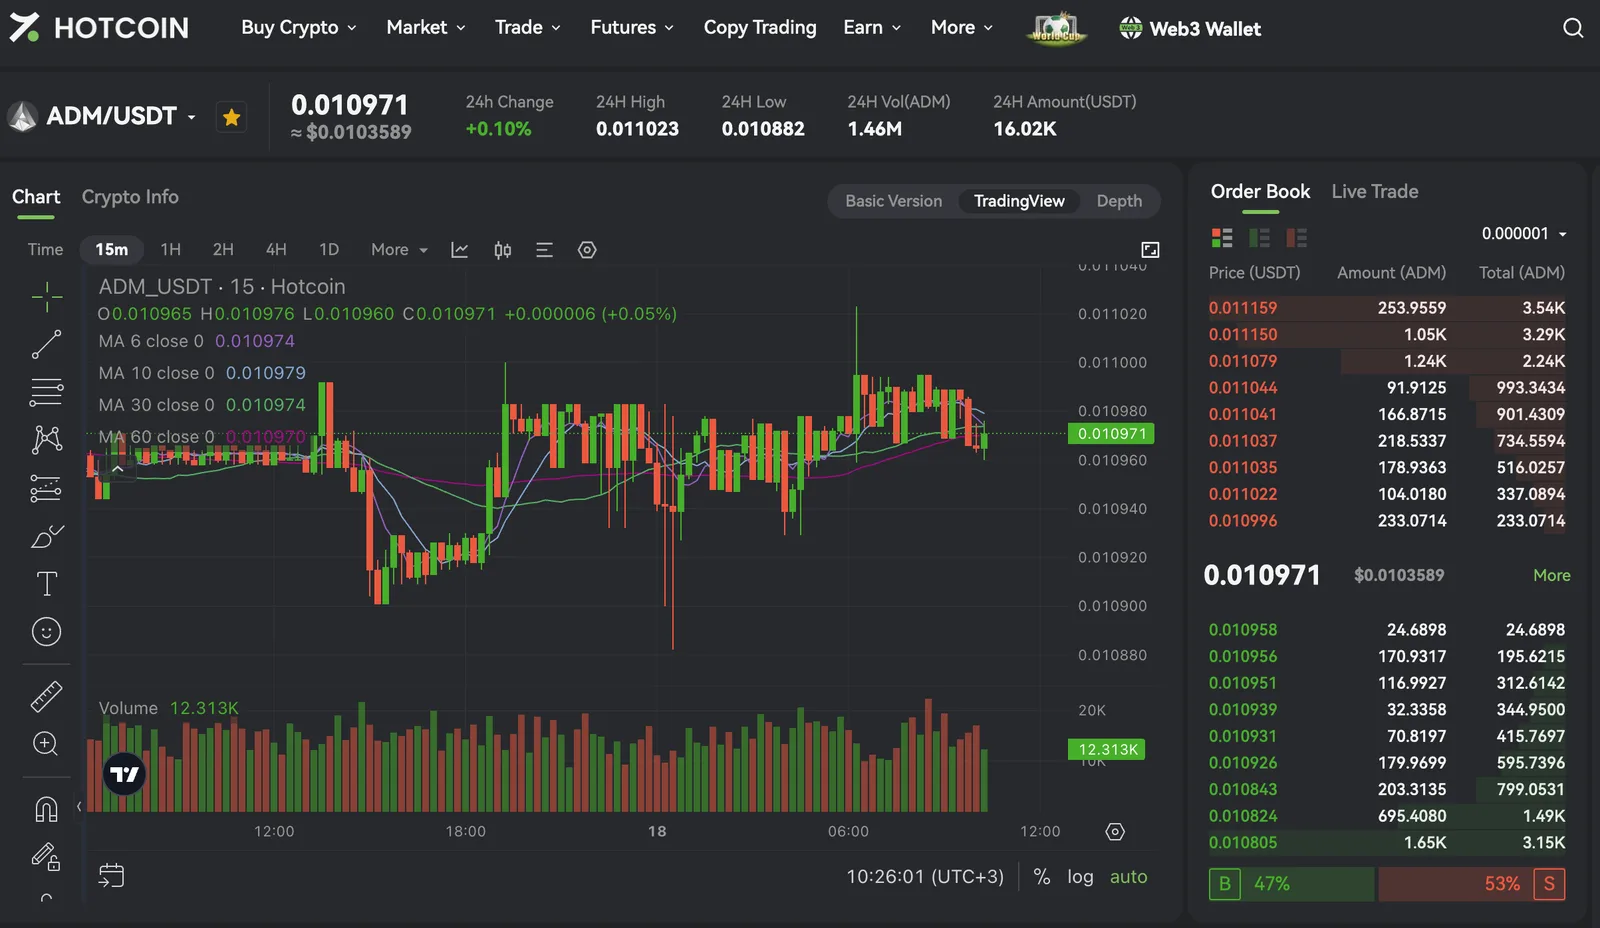Select the brush drawing tool

[x=46, y=536]
